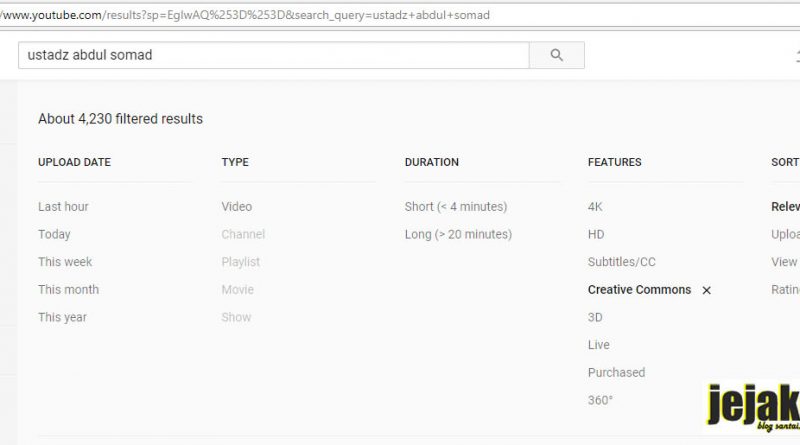800x445 pixels.
Task: Sort results by Upload date
Action: click(x=786, y=234)
